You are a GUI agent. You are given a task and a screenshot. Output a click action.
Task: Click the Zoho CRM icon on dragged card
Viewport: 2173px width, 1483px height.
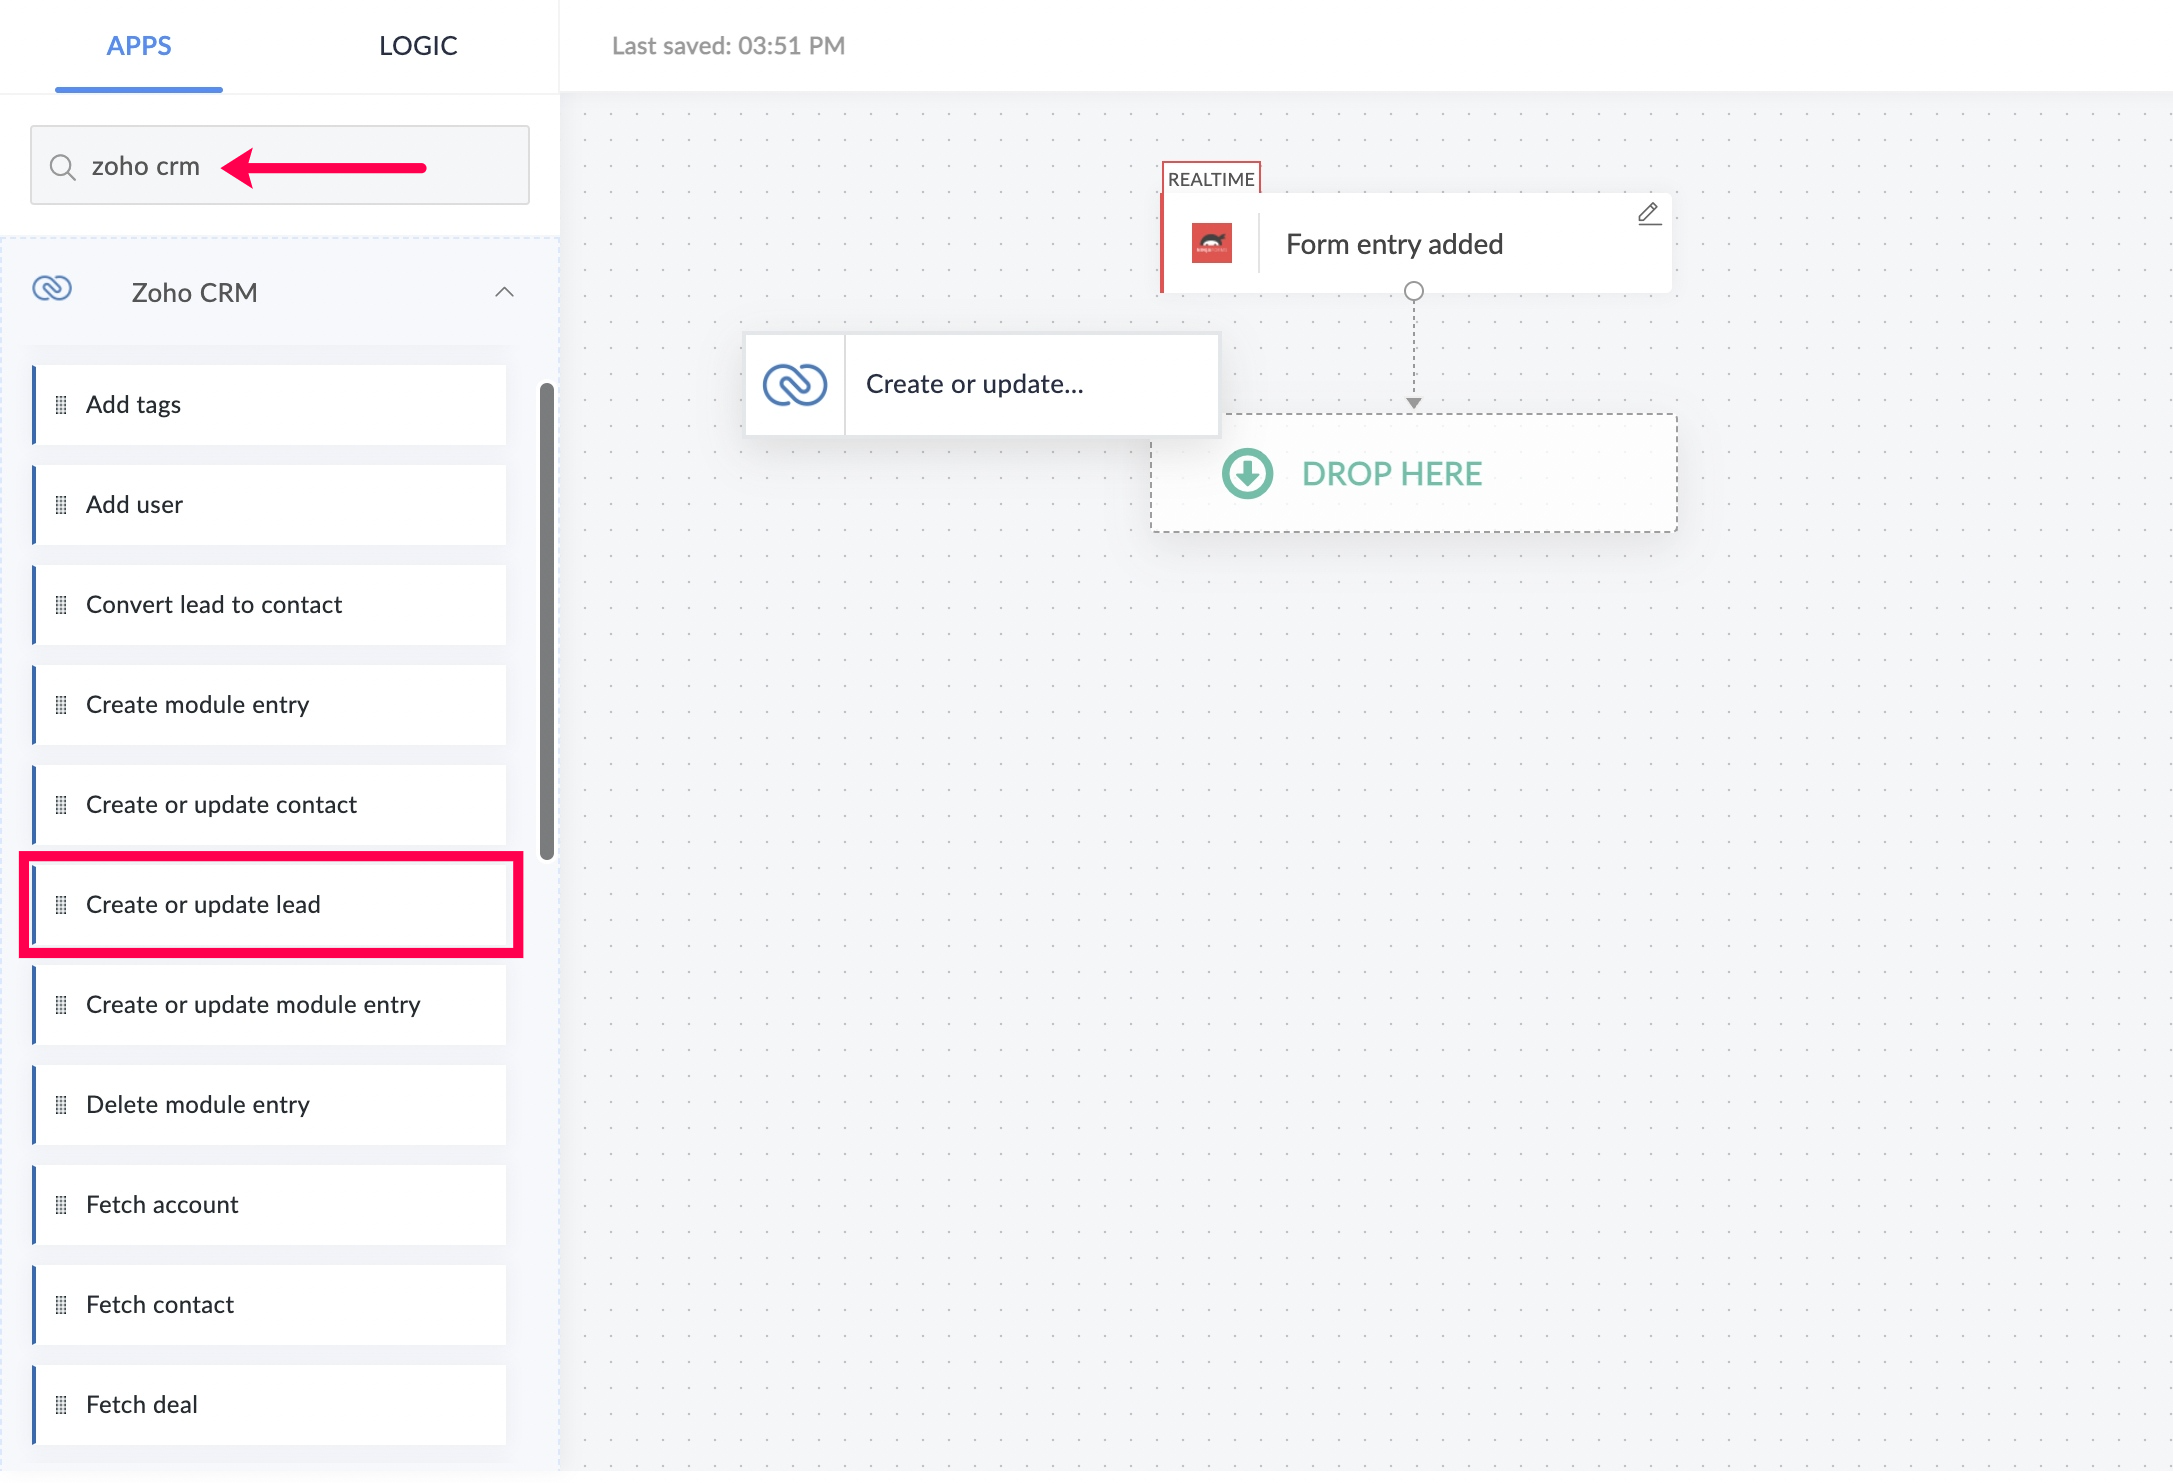pos(795,385)
